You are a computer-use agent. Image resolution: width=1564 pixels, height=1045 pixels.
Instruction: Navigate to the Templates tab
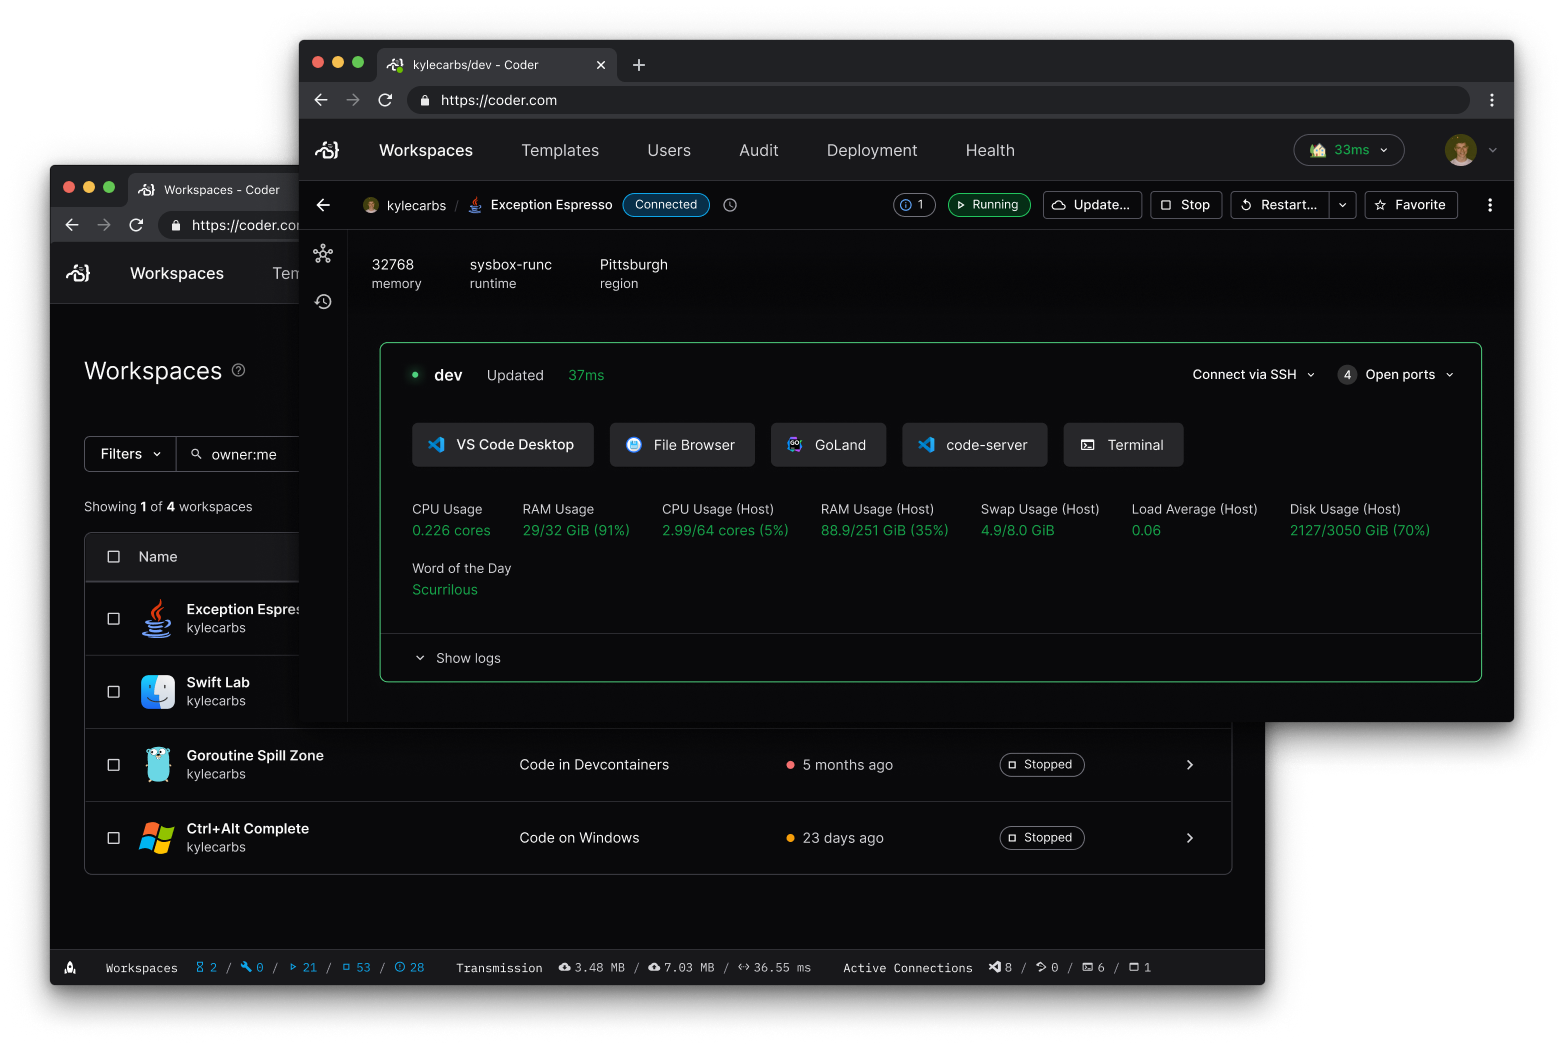[x=560, y=149]
